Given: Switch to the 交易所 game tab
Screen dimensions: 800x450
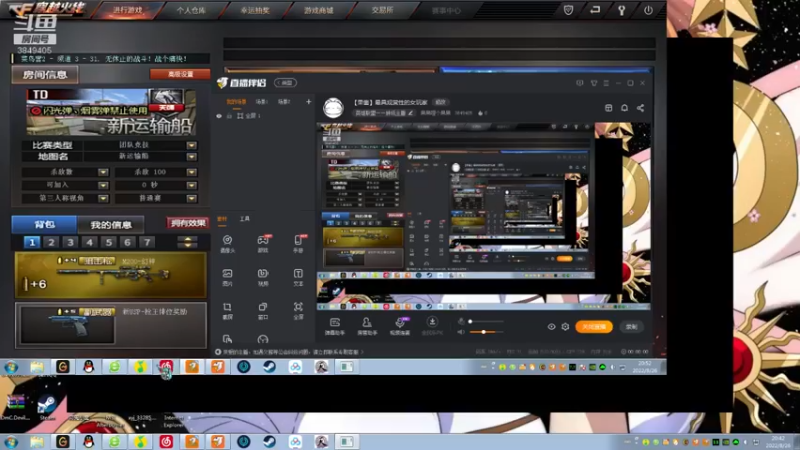Looking at the screenshot, I should click(x=382, y=10).
